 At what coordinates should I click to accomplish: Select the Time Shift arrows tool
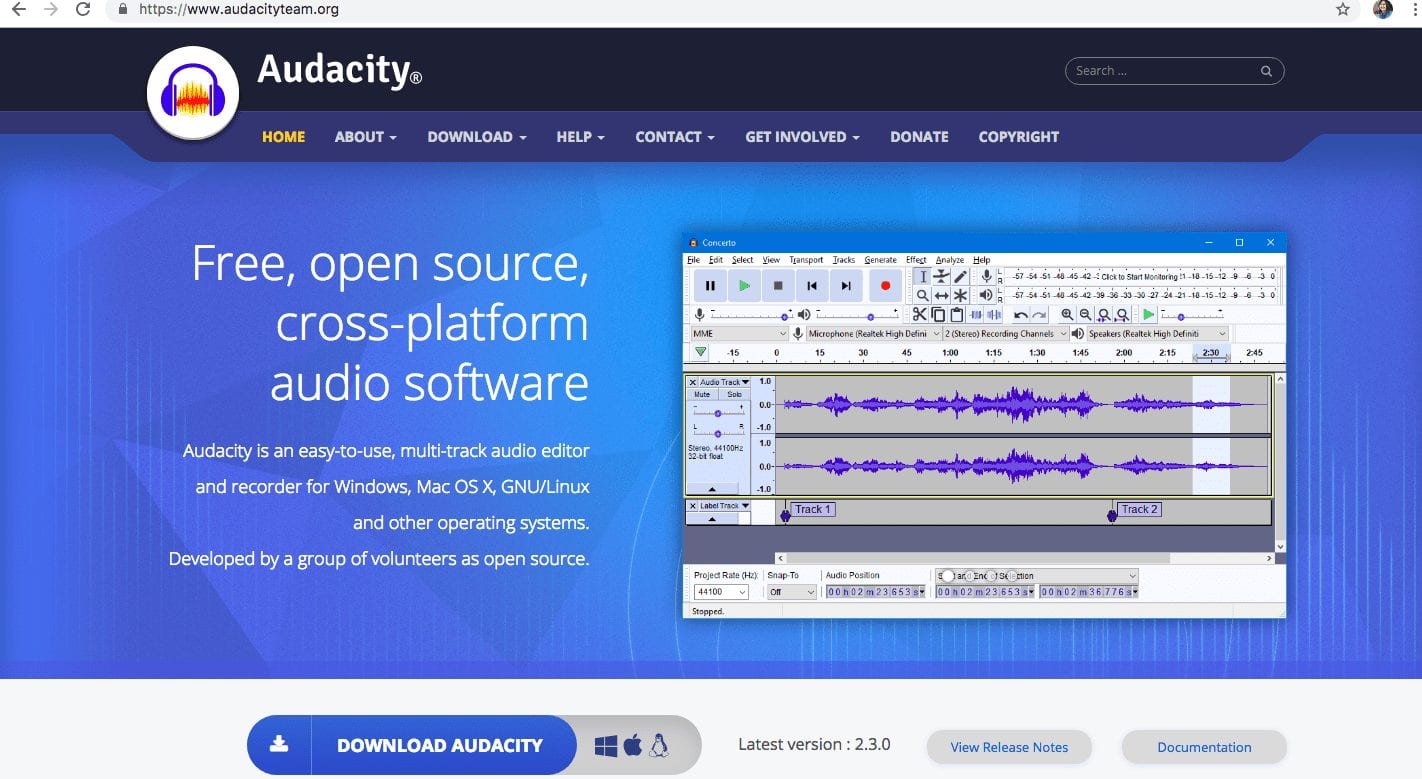click(941, 295)
